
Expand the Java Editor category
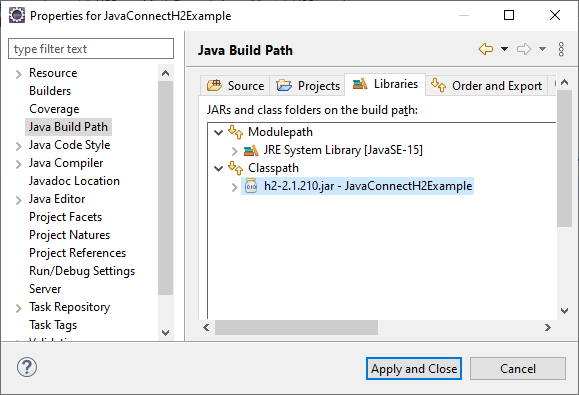point(19,200)
